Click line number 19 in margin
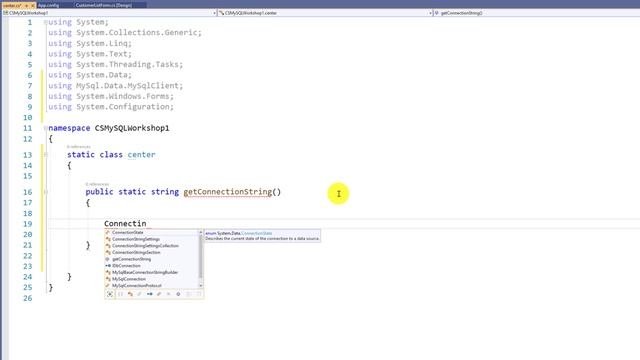The width and height of the screenshot is (640, 360). 27,224
